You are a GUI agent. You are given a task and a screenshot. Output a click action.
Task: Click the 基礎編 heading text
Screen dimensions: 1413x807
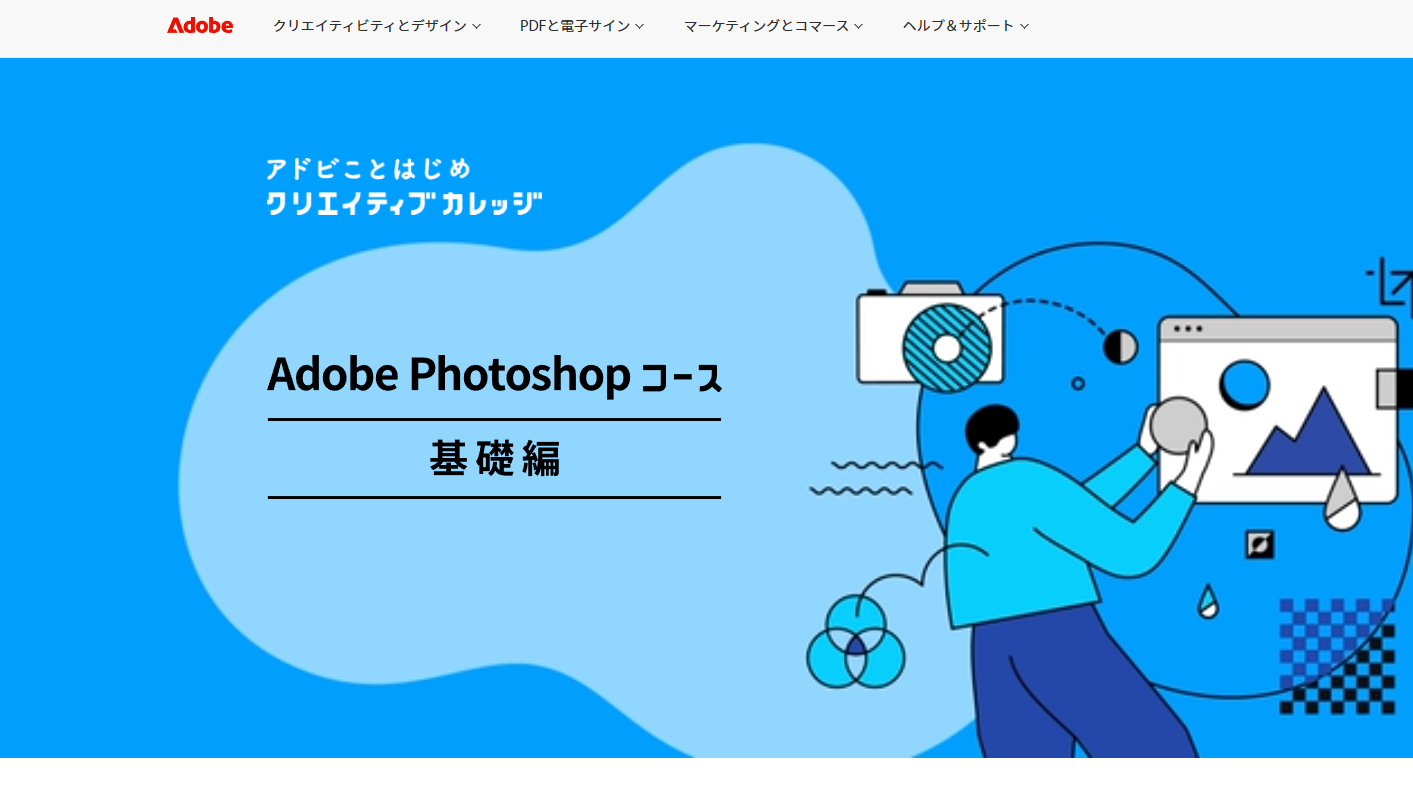click(x=495, y=459)
